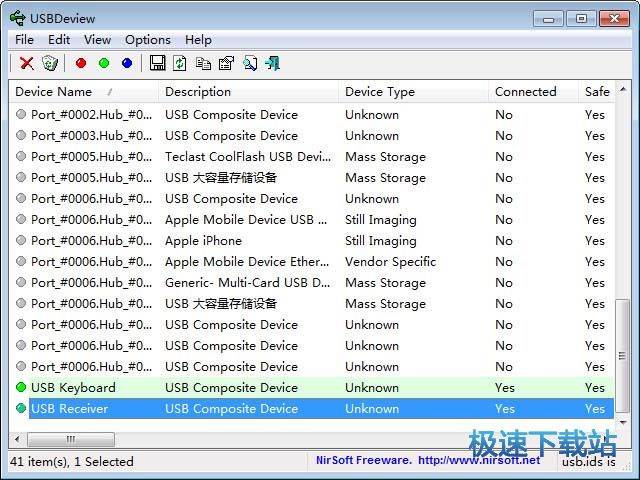Sort list by Connected column header
The image size is (640, 480).
[x=525, y=91]
